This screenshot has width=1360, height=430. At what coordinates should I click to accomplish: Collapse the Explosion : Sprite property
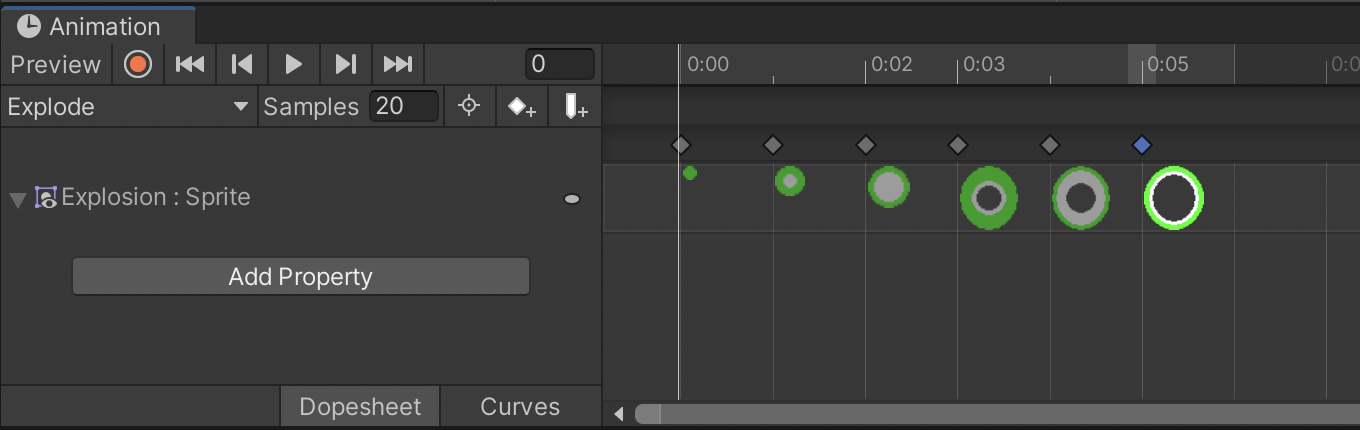pos(17,199)
